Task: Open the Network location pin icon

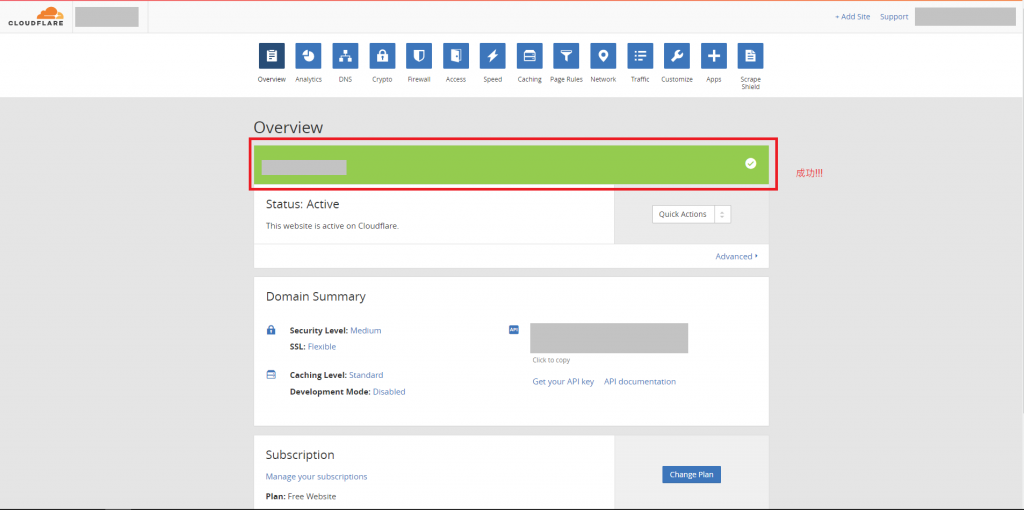Action: 603,56
